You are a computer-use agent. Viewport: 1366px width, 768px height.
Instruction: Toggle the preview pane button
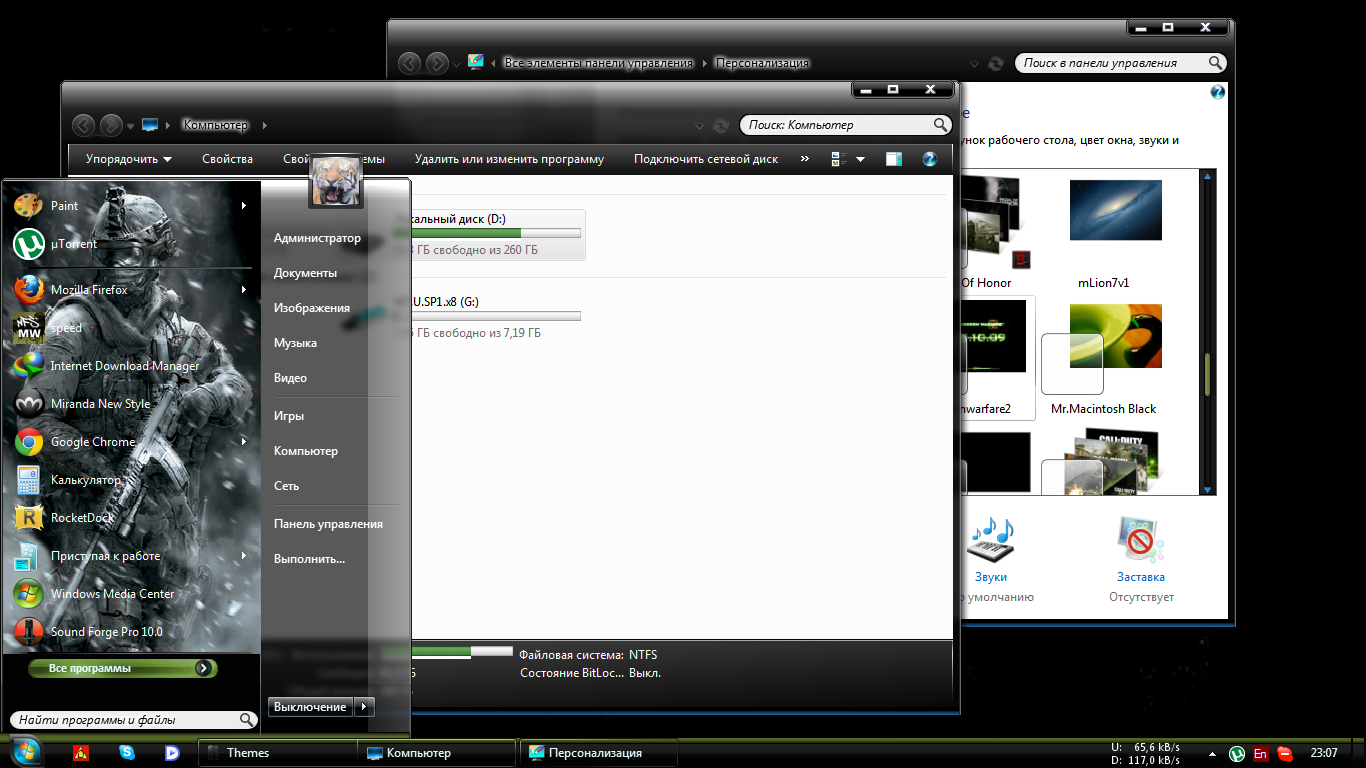tap(894, 159)
